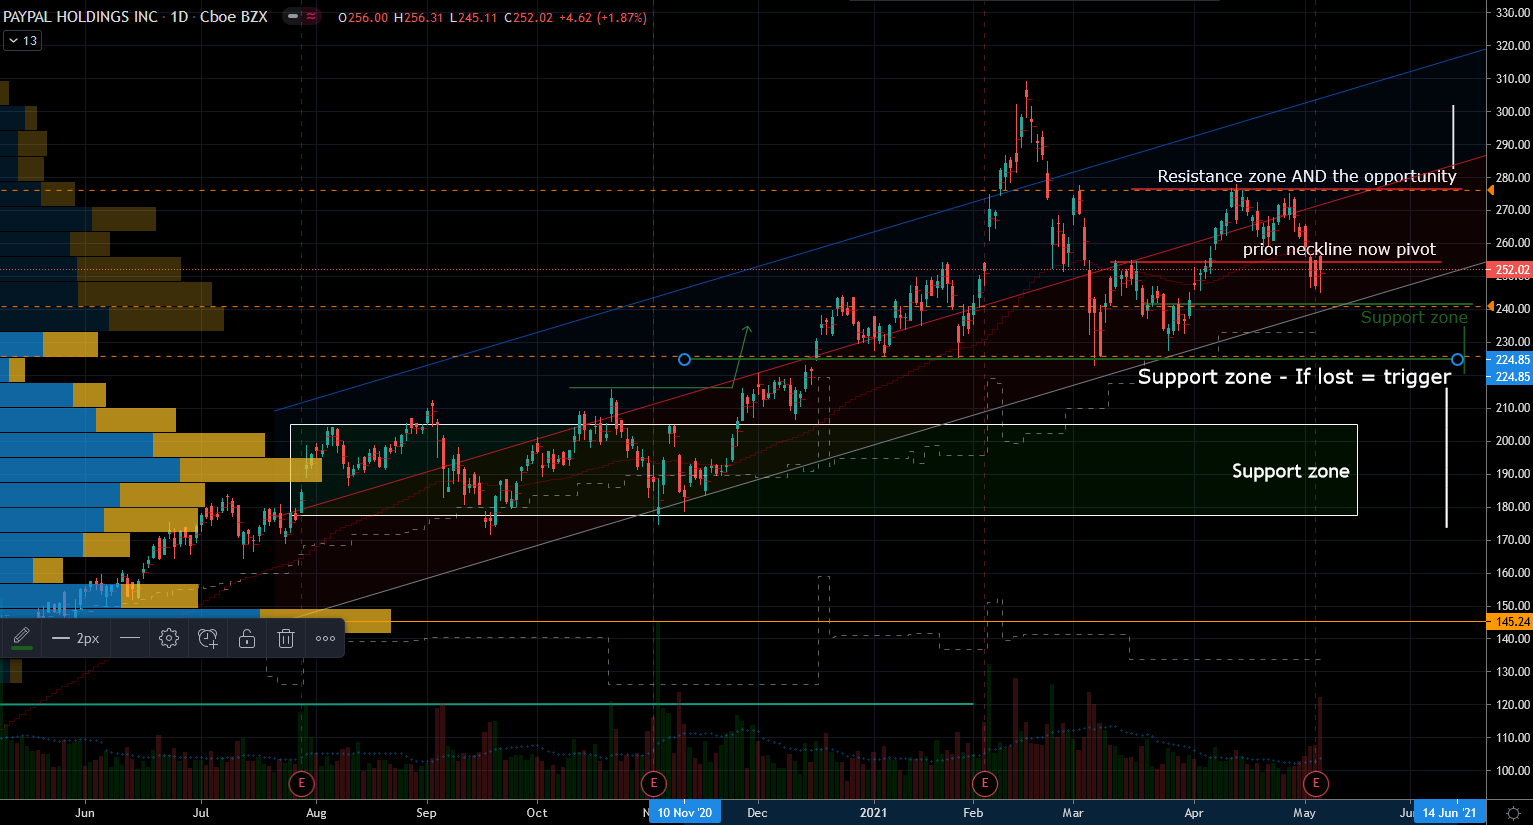Click the data status indicator beside Cboe BZX
Screen dimensions: 1533x825
pos(300,17)
